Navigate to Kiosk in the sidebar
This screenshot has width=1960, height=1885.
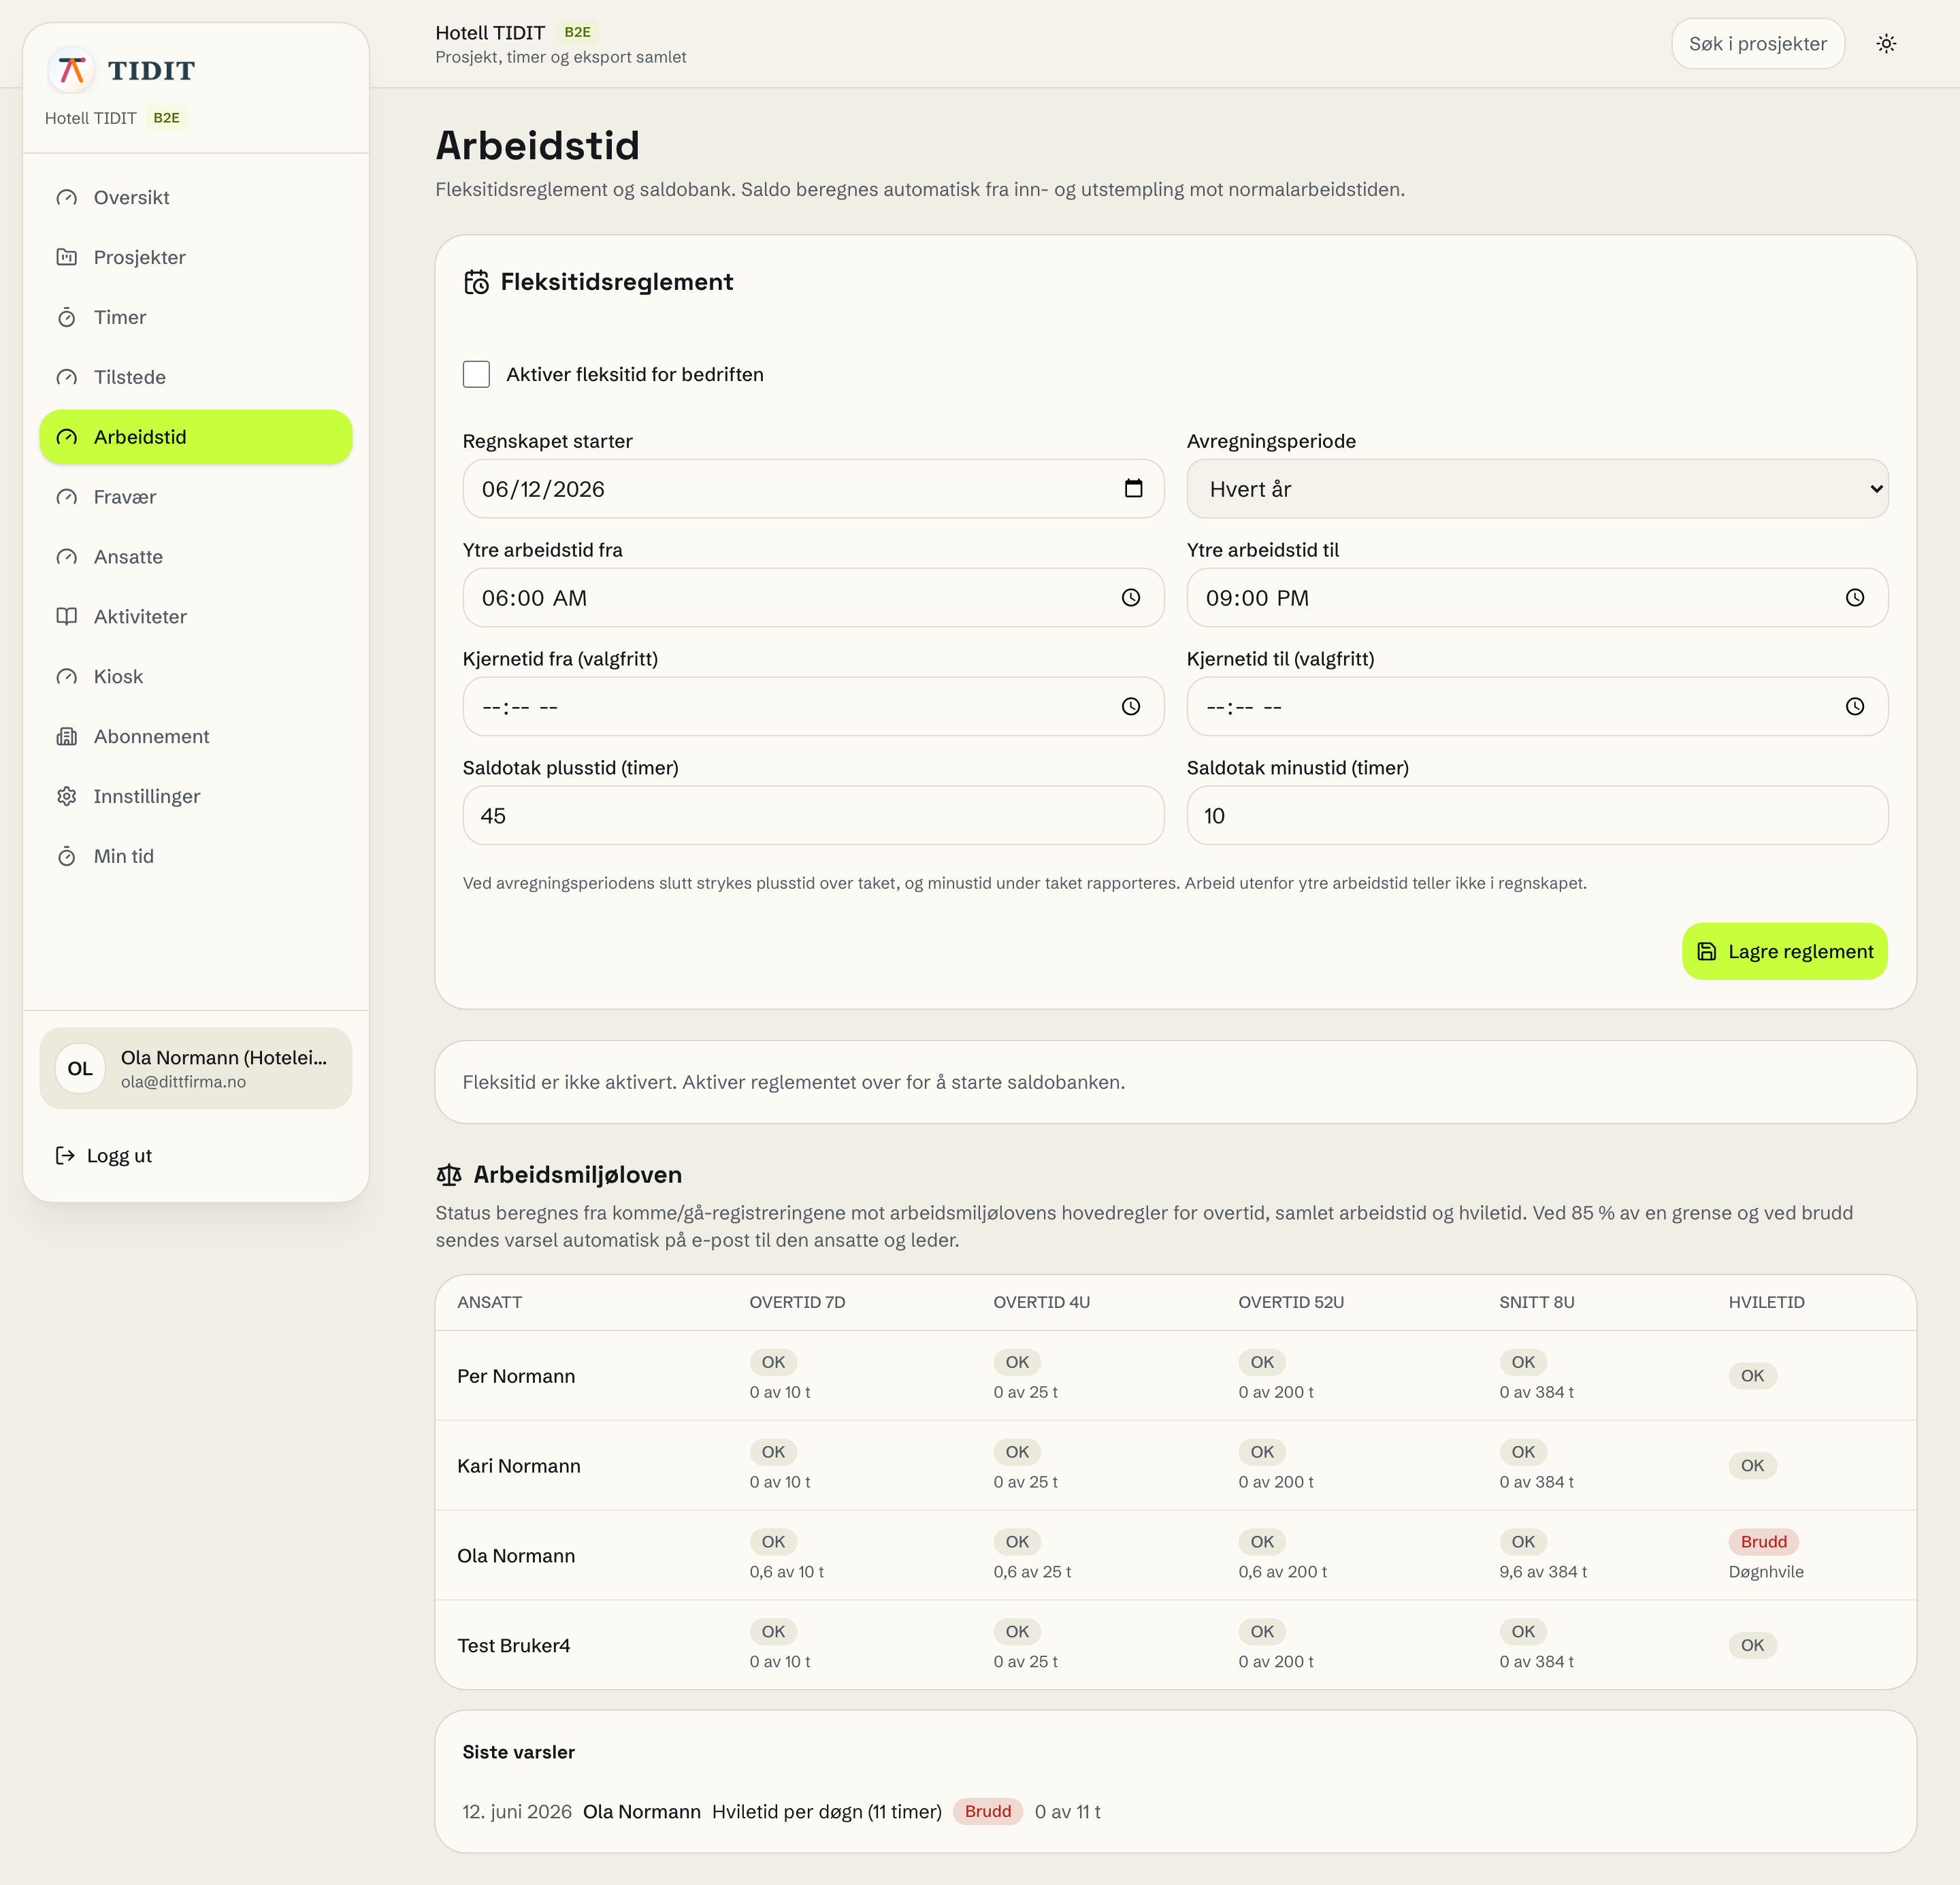(x=196, y=676)
